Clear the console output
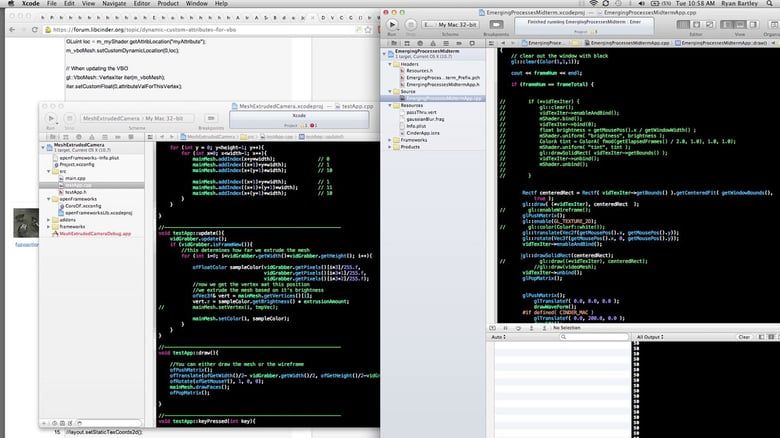The width and height of the screenshot is (780, 438). coord(744,337)
